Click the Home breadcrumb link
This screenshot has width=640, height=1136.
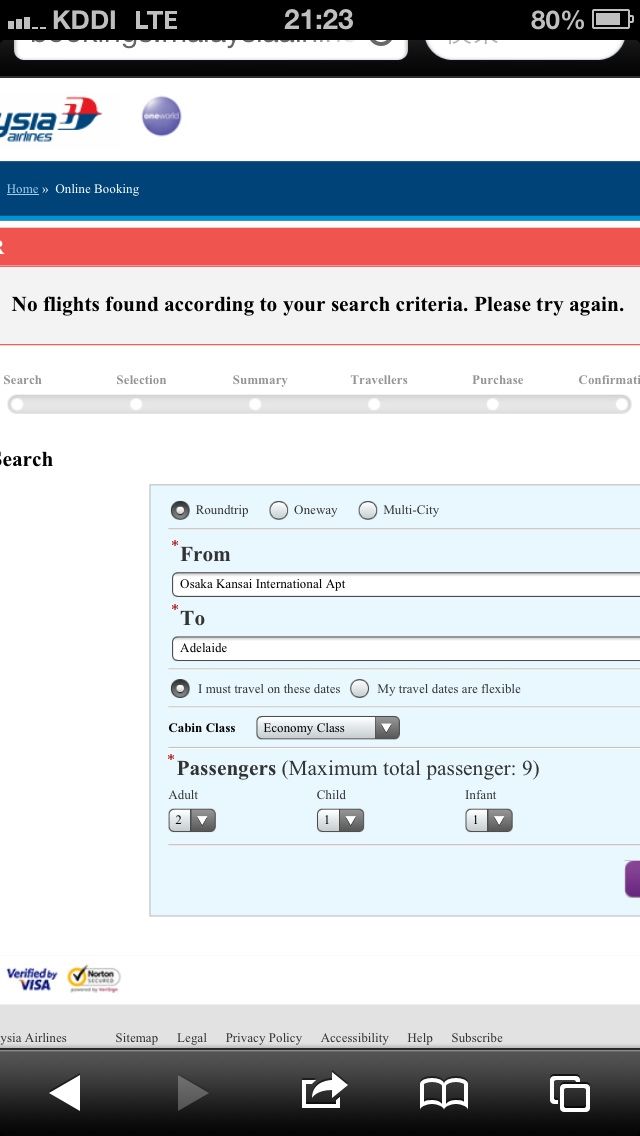[x=22, y=189]
